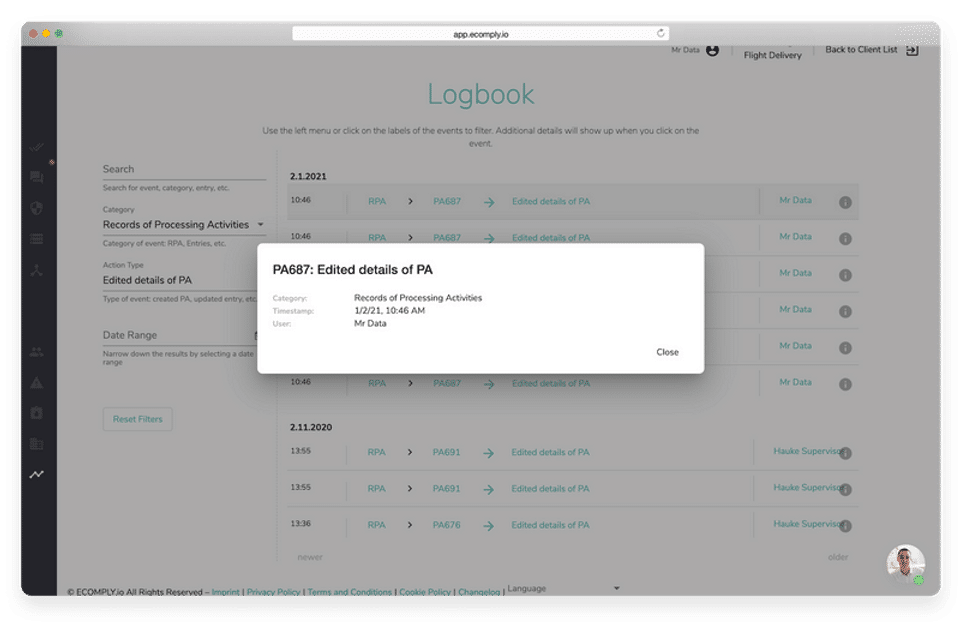Open the Mr Data user account icon
Screen dimensions: 960x636
712,50
